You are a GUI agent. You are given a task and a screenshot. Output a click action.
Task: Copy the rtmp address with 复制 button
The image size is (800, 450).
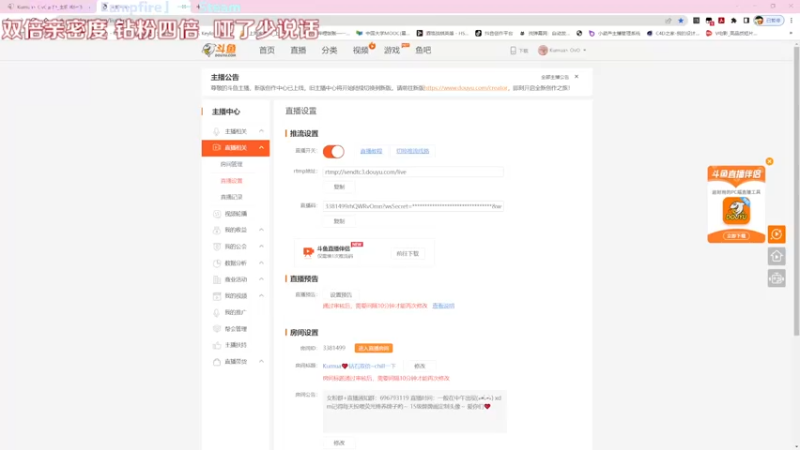(x=339, y=187)
